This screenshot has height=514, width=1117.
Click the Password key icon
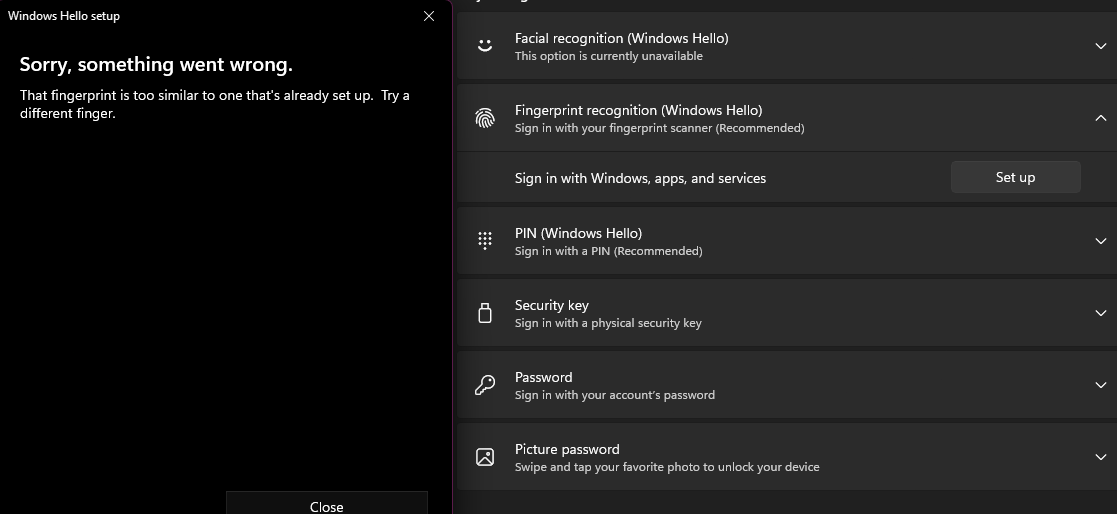pyautogui.click(x=485, y=385)
